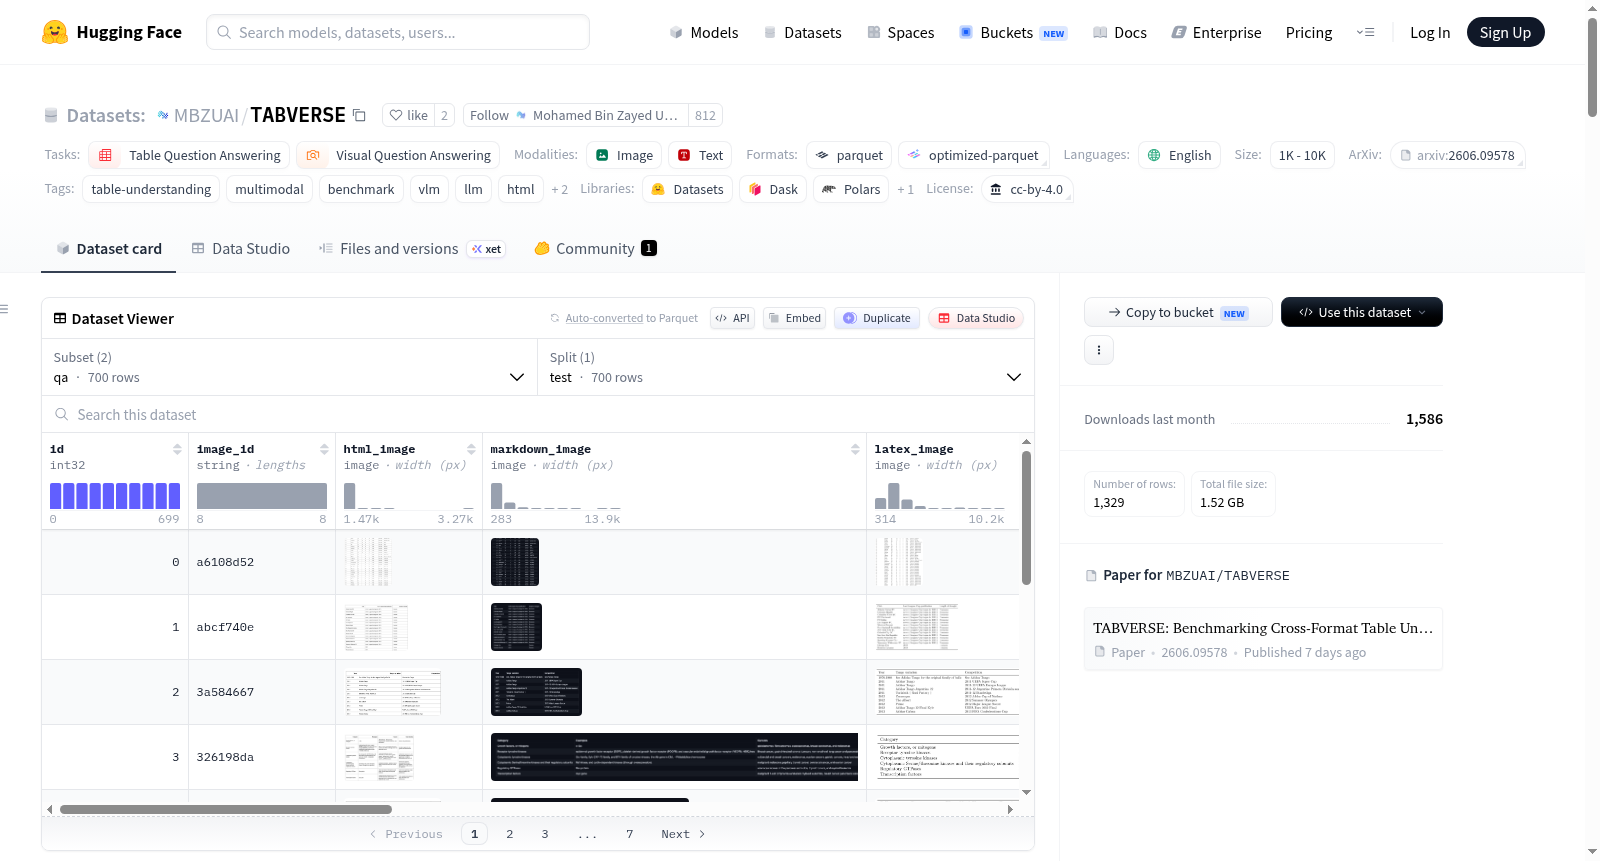Open markdown_image thumbnail in row 0
The width and height of the screenshot is (1600, 861).
(515, 562)
